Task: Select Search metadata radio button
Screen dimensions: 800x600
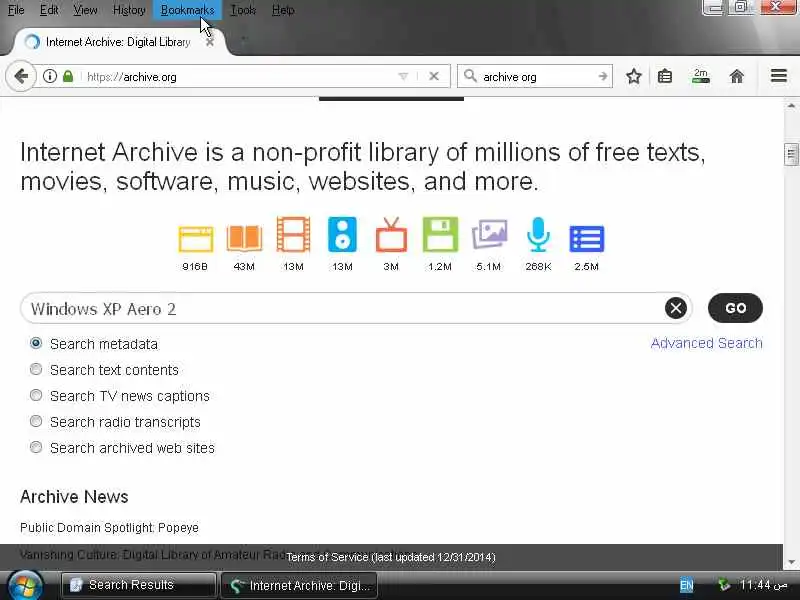Action: [x=36, y=343]
